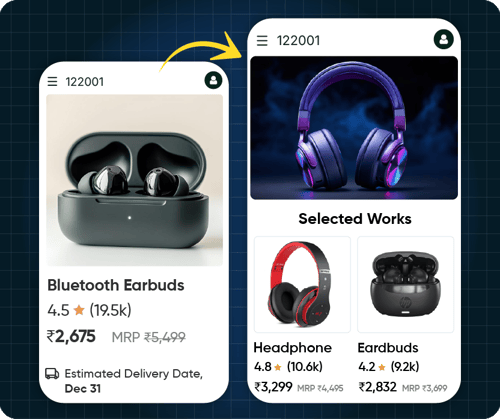Click the star rating beside 4.5
500x419 pixels.
point(79,310)
